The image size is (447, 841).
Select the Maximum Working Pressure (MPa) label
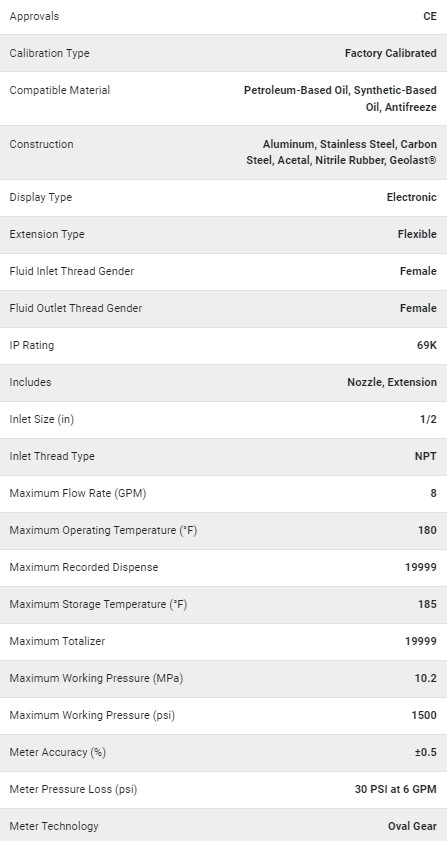[x=96, y=678]
